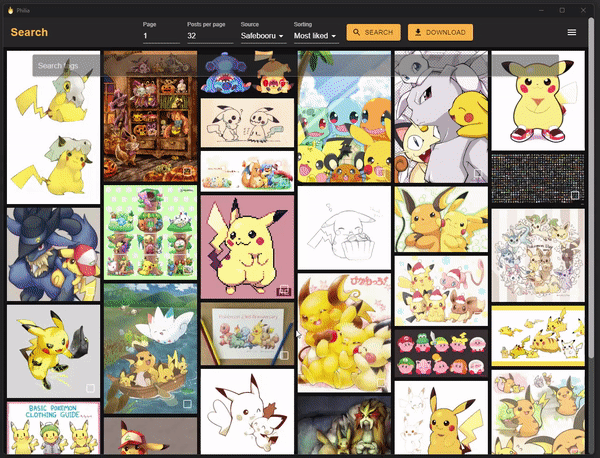
Task: Click the Page label text
Action: pos(149,24)
